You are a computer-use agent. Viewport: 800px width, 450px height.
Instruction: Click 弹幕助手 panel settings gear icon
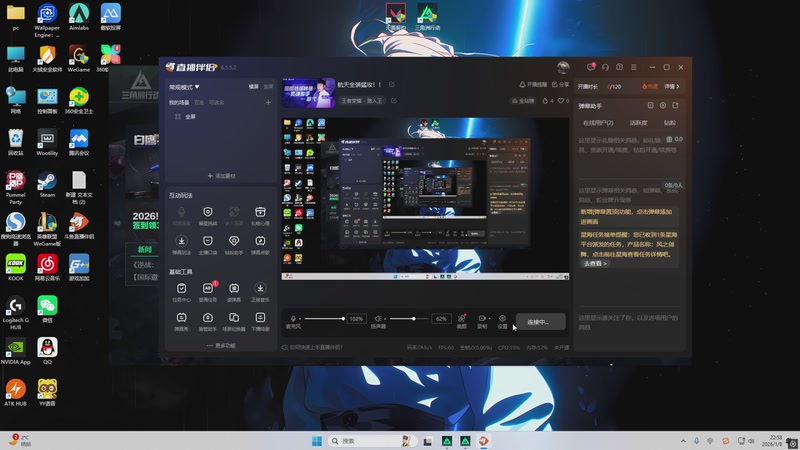663,106
